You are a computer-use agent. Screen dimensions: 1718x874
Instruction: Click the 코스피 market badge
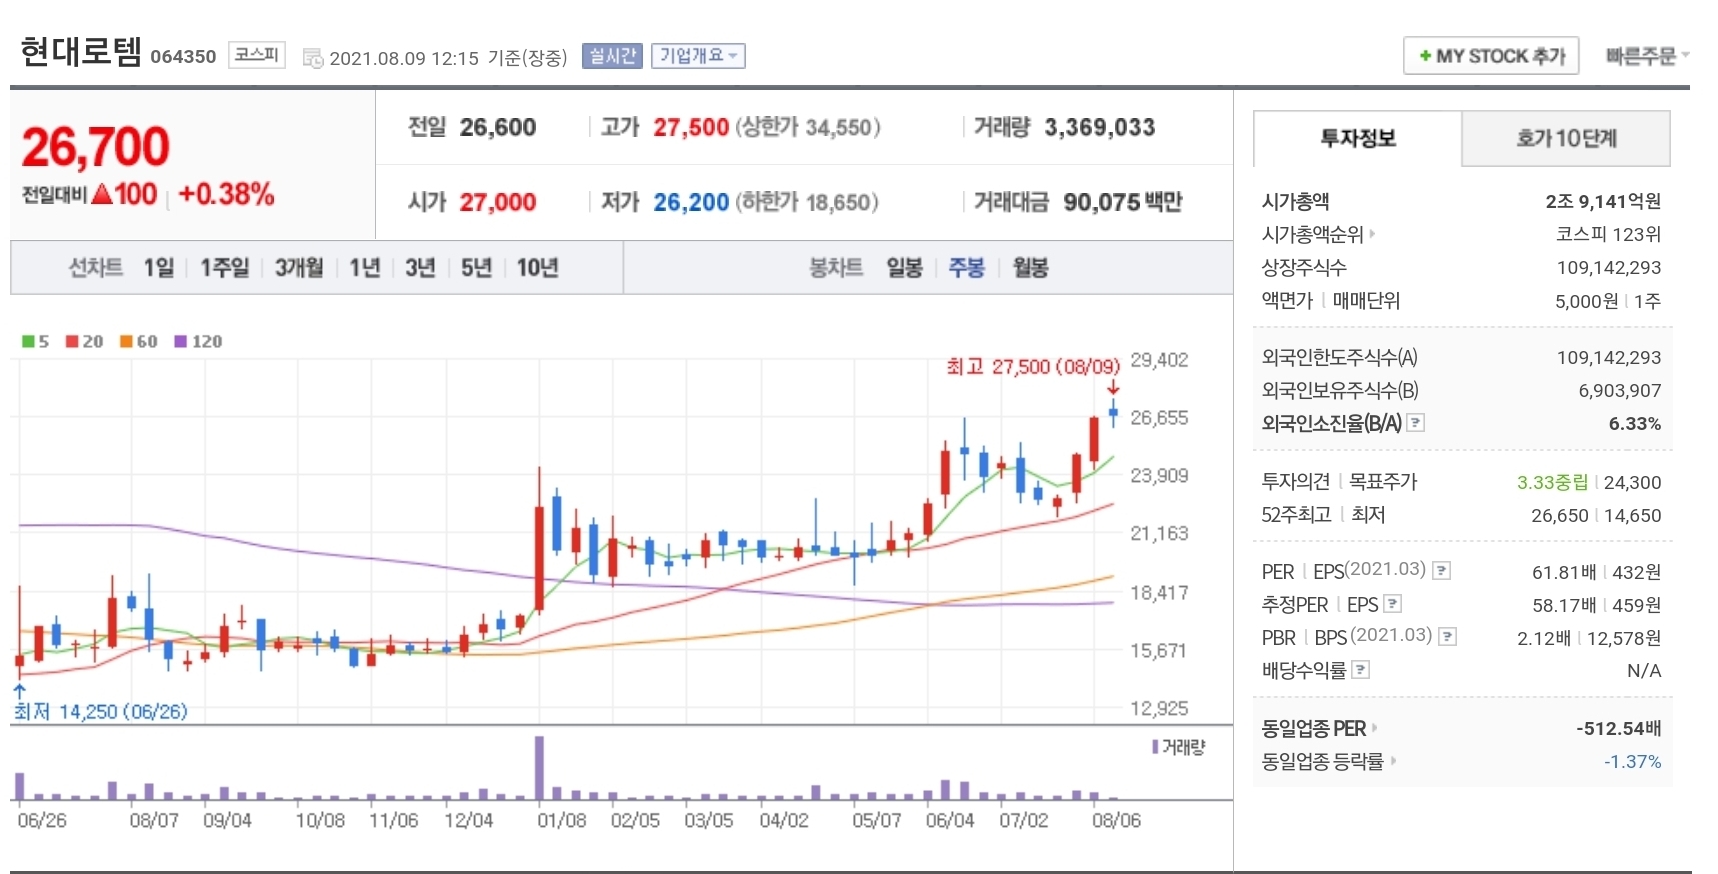[257, 55]
